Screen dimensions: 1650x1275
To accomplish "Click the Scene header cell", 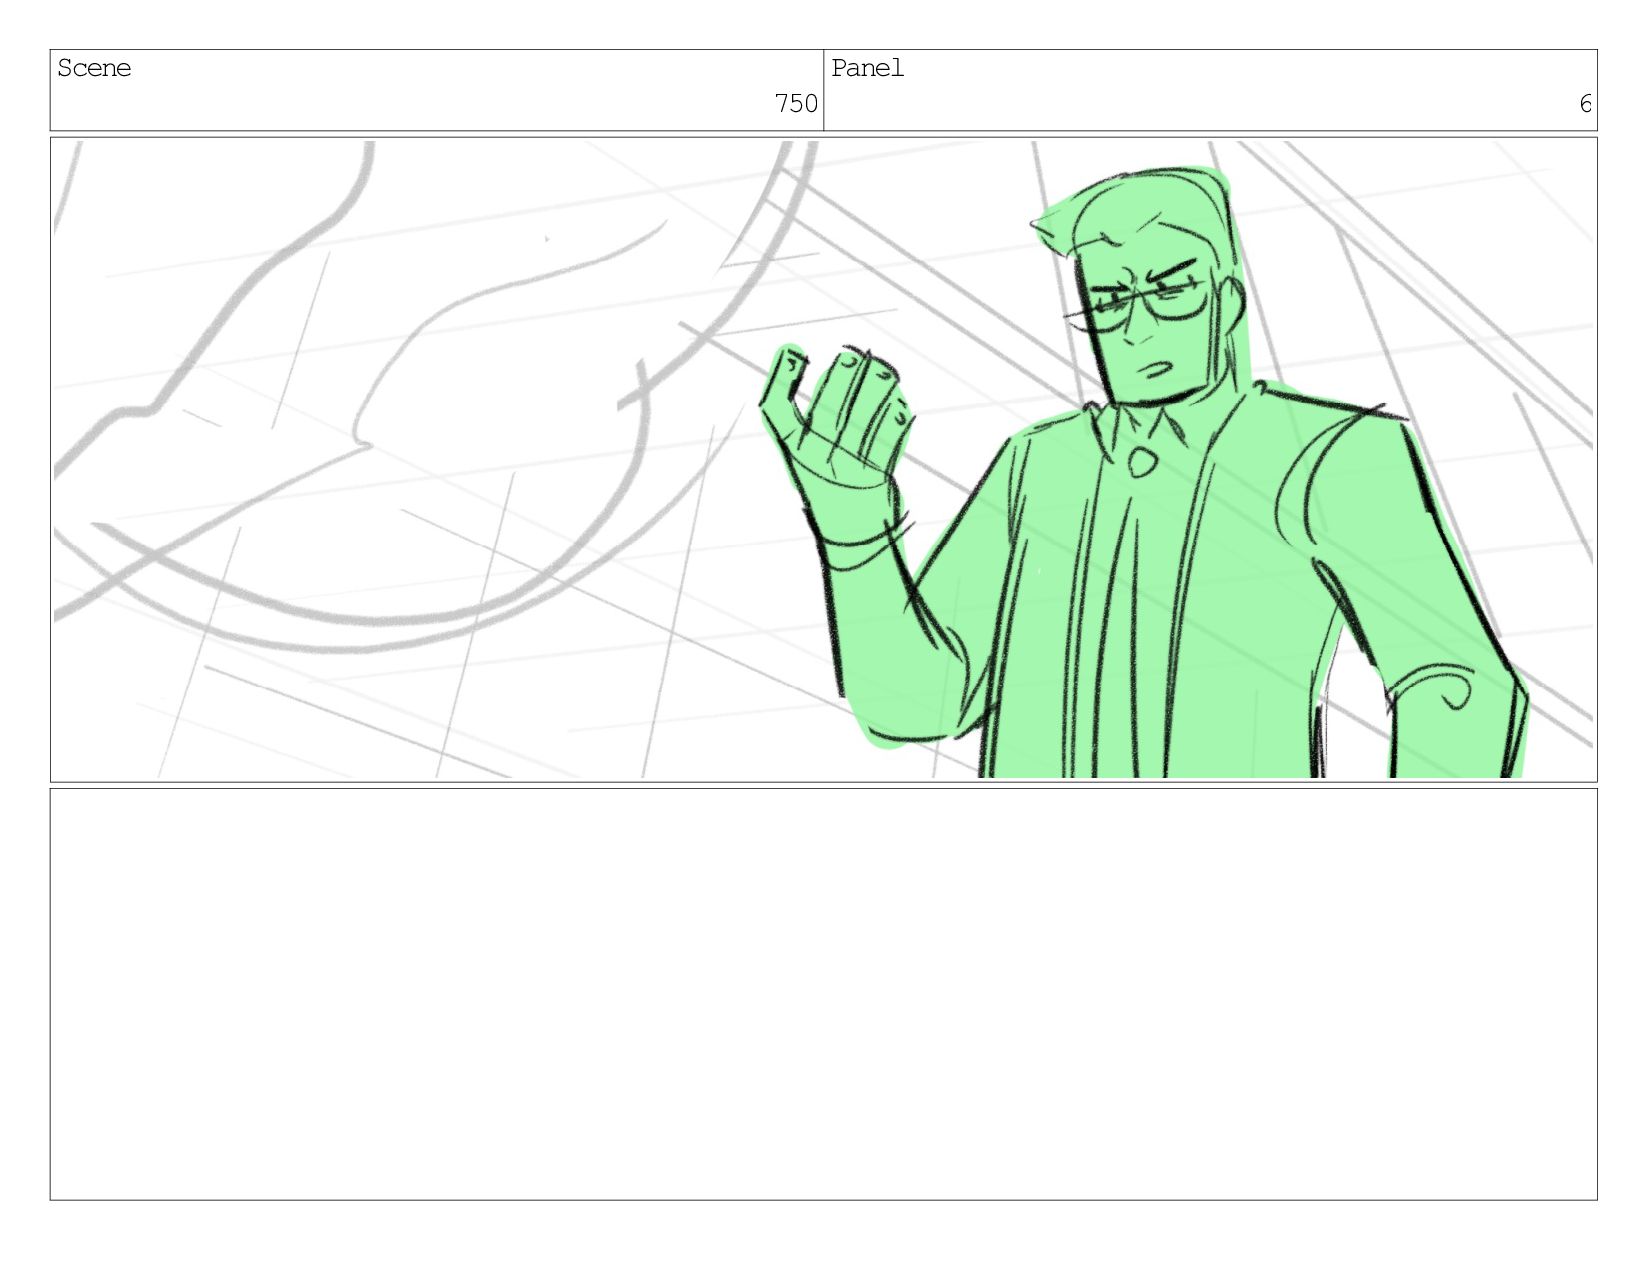I will (x=437, y=90).
